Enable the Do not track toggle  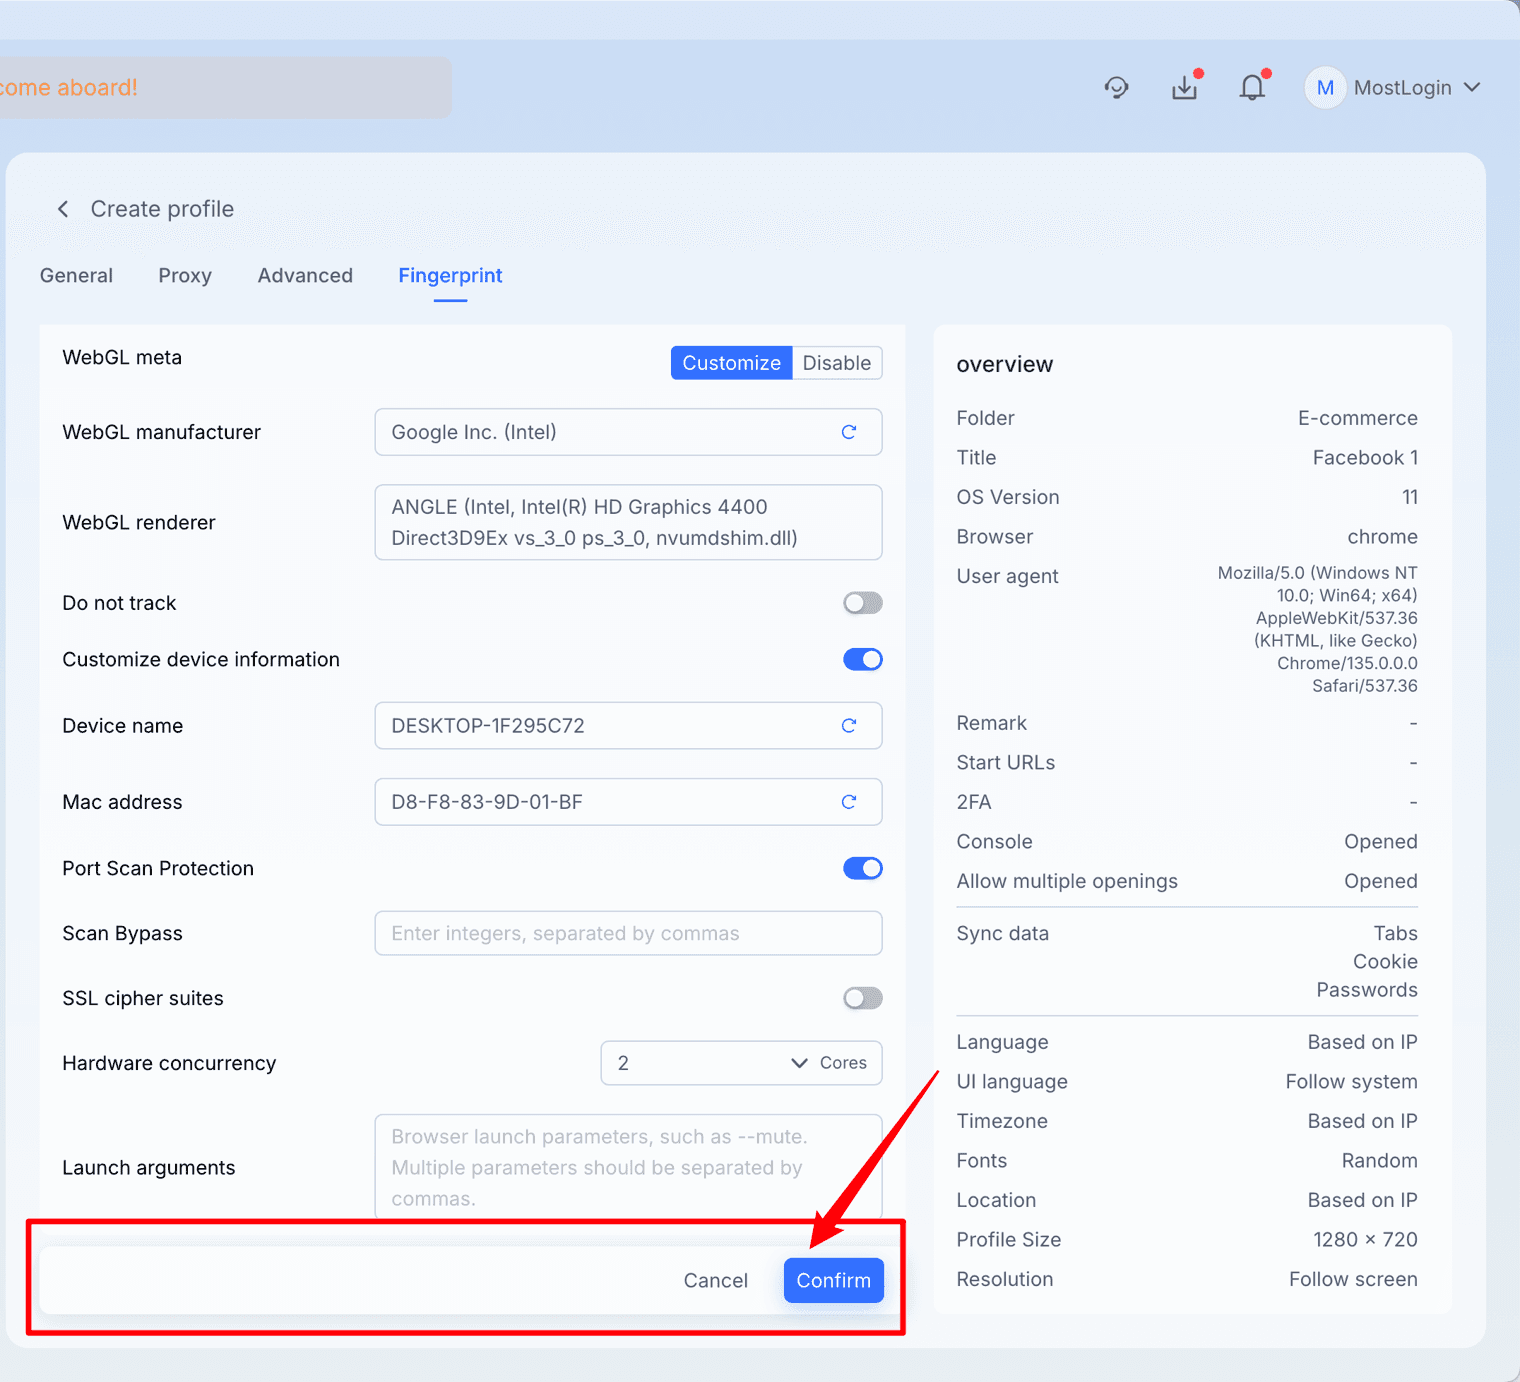862,602
